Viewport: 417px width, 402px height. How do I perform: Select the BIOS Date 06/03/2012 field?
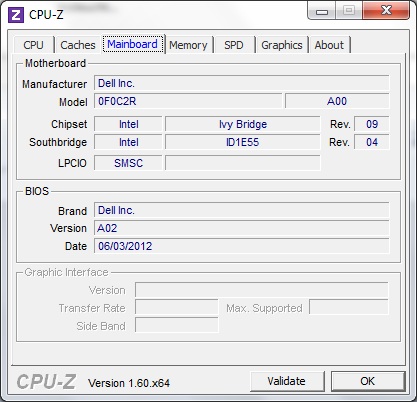point(242,246)
